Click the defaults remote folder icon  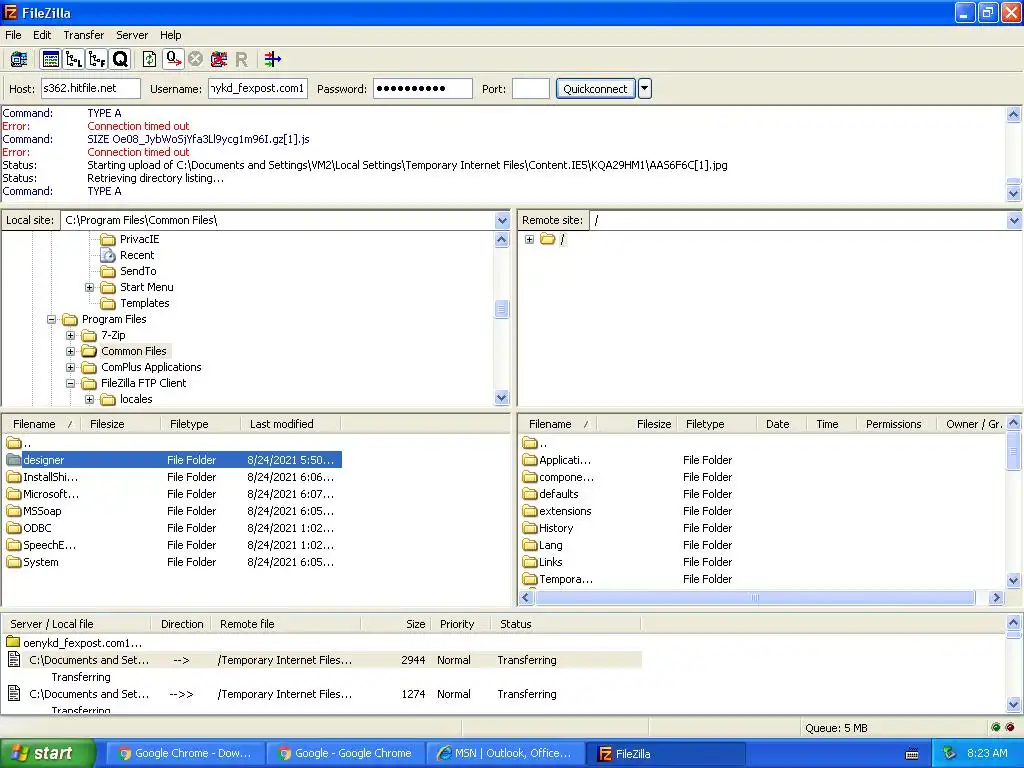point(530,494)
